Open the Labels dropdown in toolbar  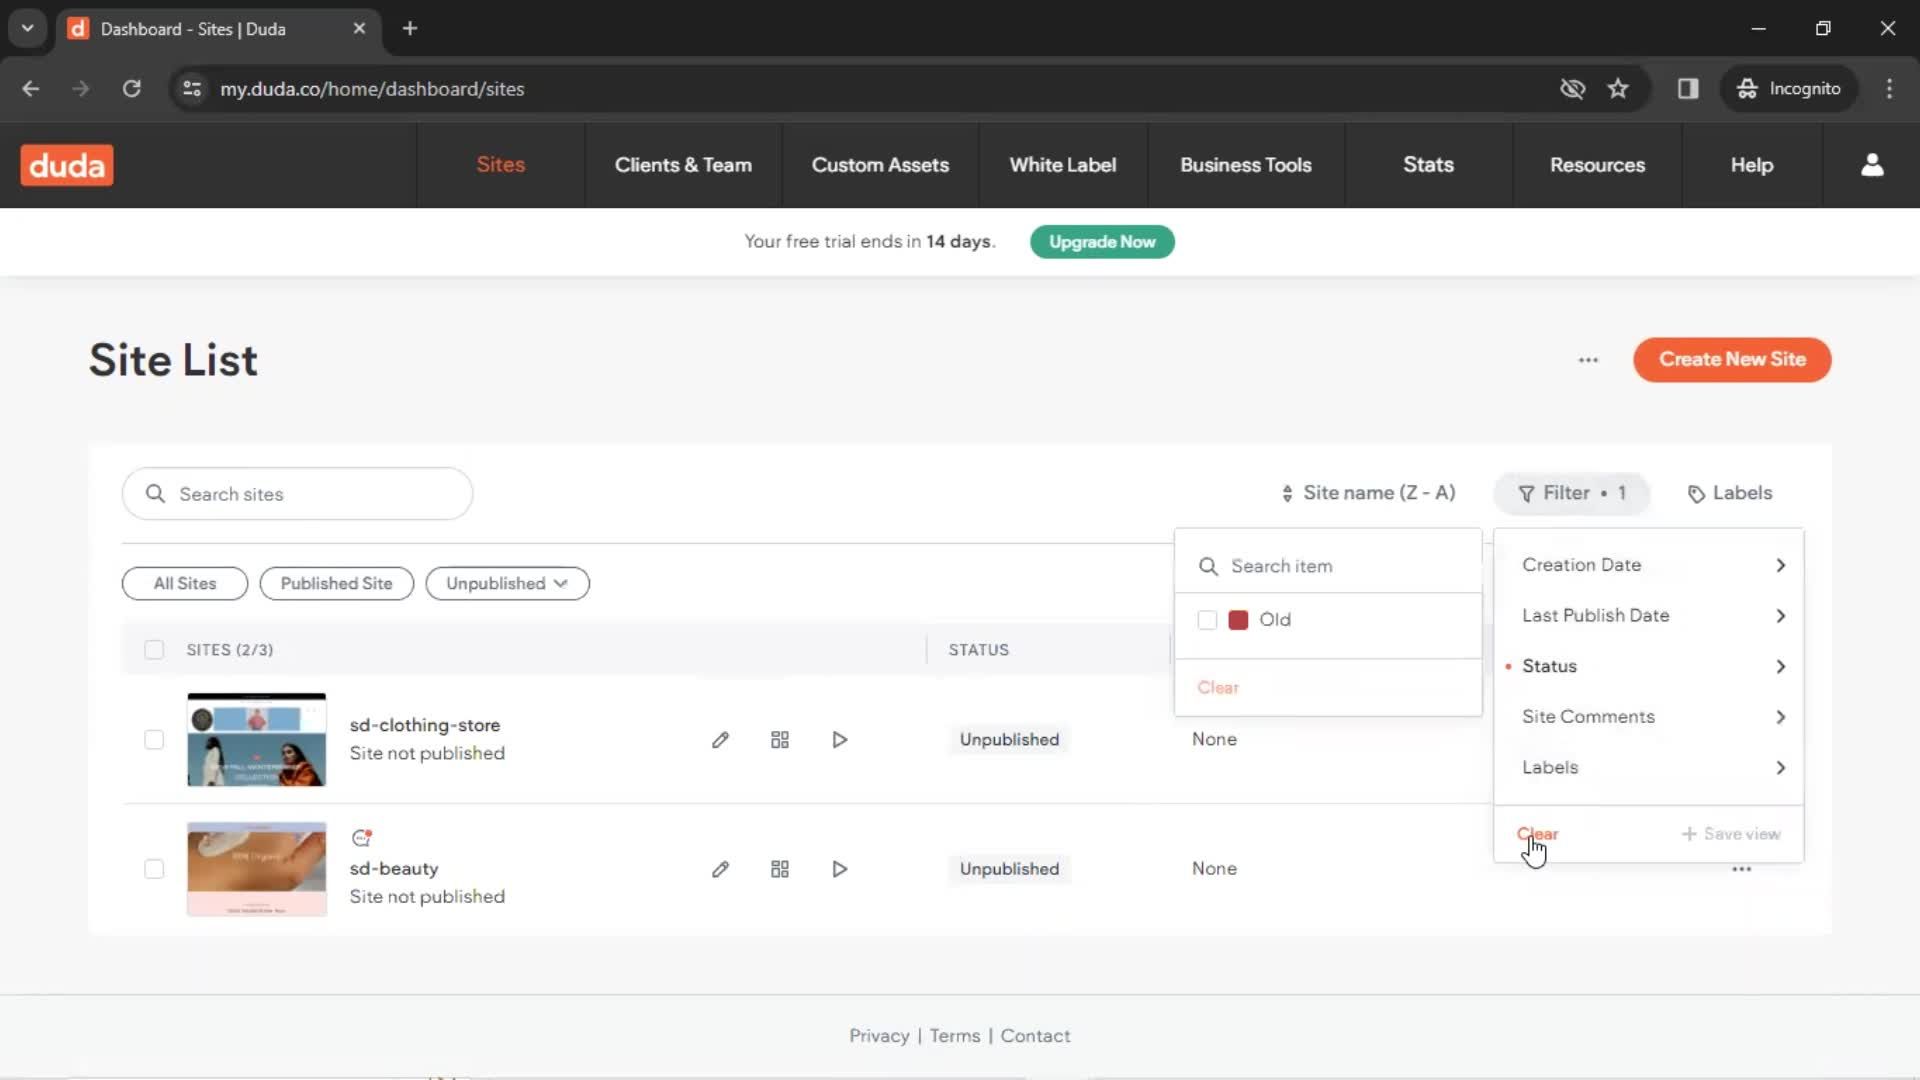click(1729, 493)
